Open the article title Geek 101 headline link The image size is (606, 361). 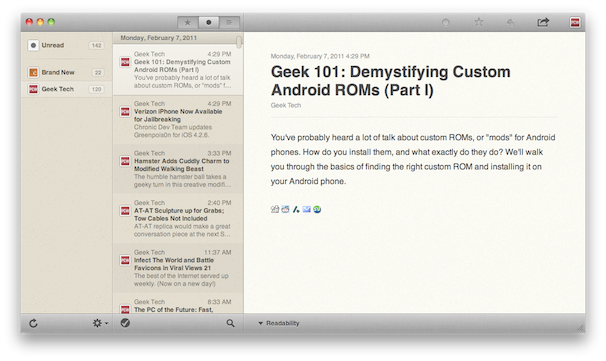pyautogui.click(x=391, y=81)
